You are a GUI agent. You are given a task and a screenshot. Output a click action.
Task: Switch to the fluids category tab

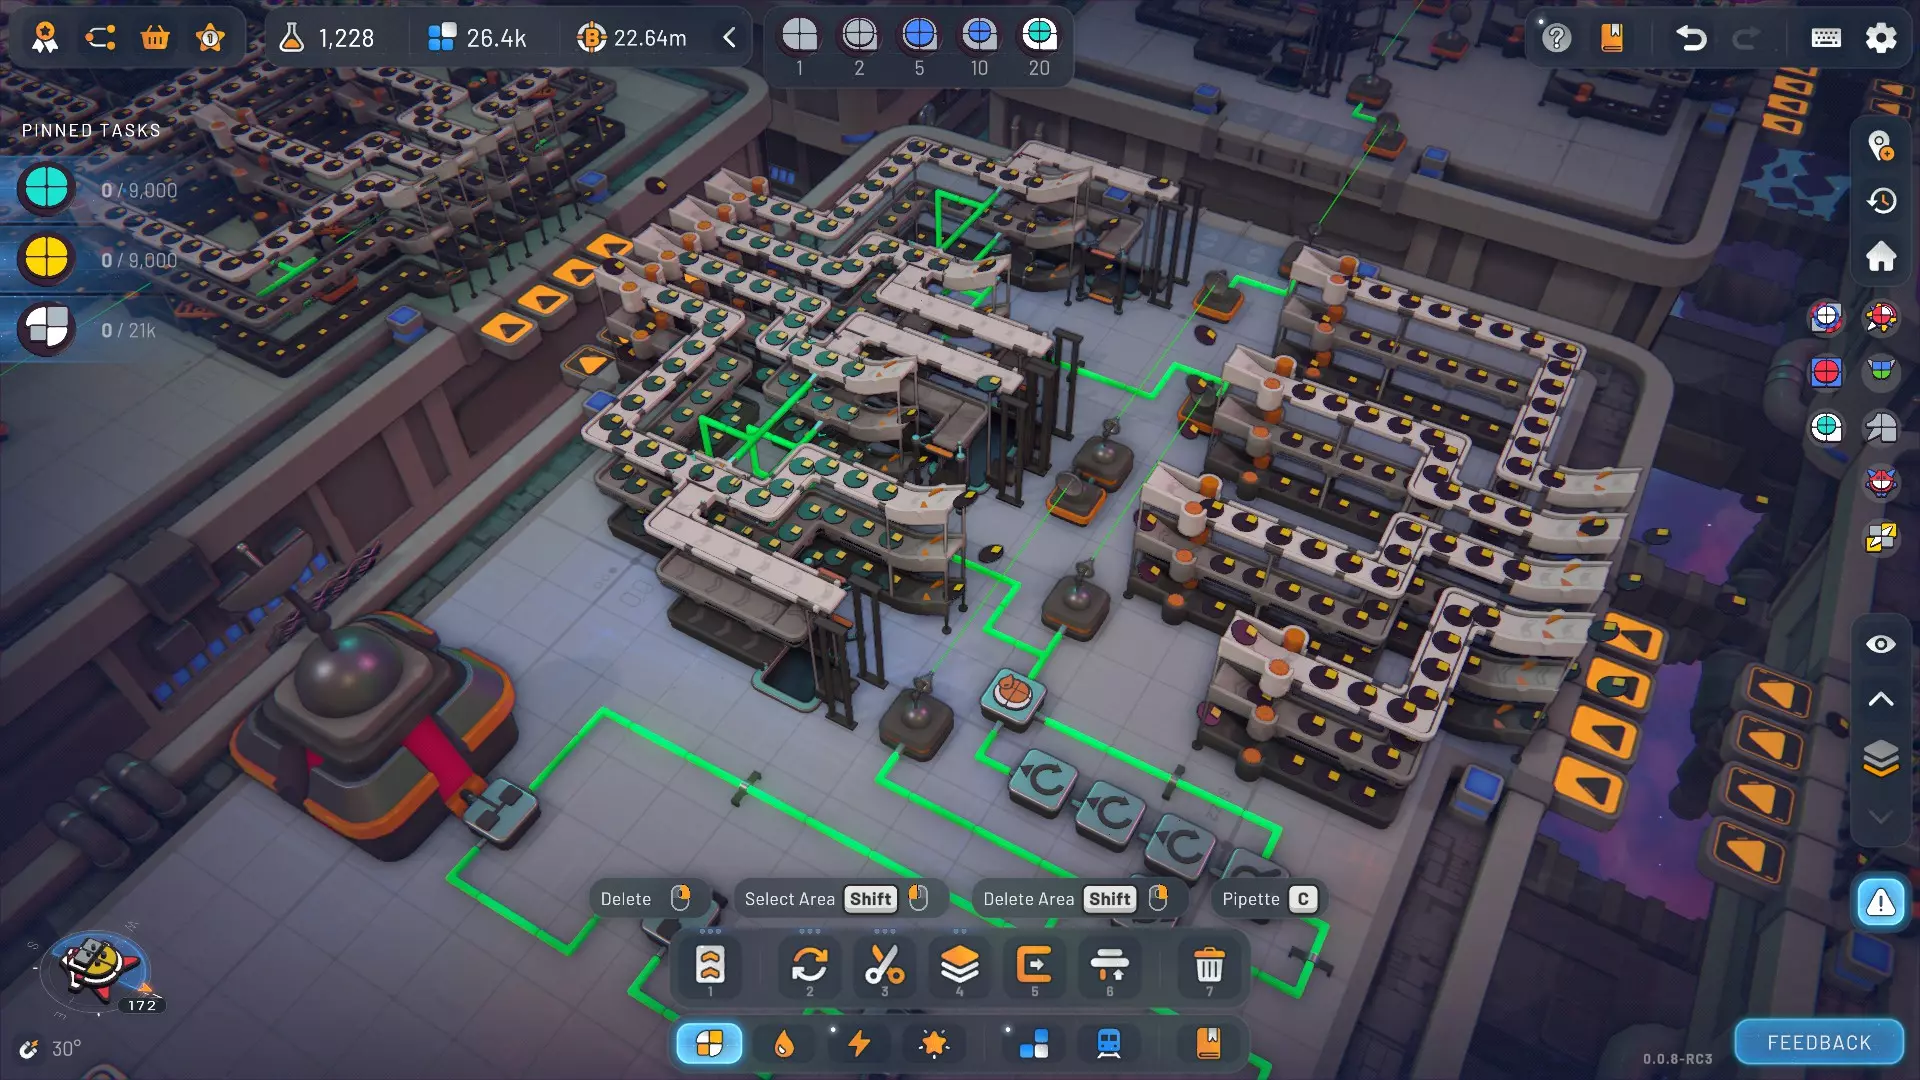(784, 1044)
